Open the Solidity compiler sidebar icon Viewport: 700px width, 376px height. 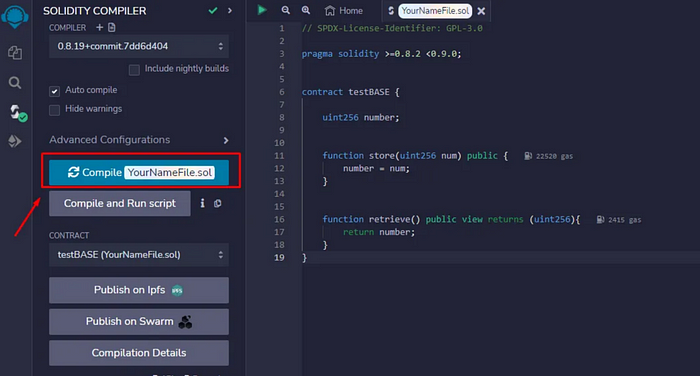coord(18,113)
